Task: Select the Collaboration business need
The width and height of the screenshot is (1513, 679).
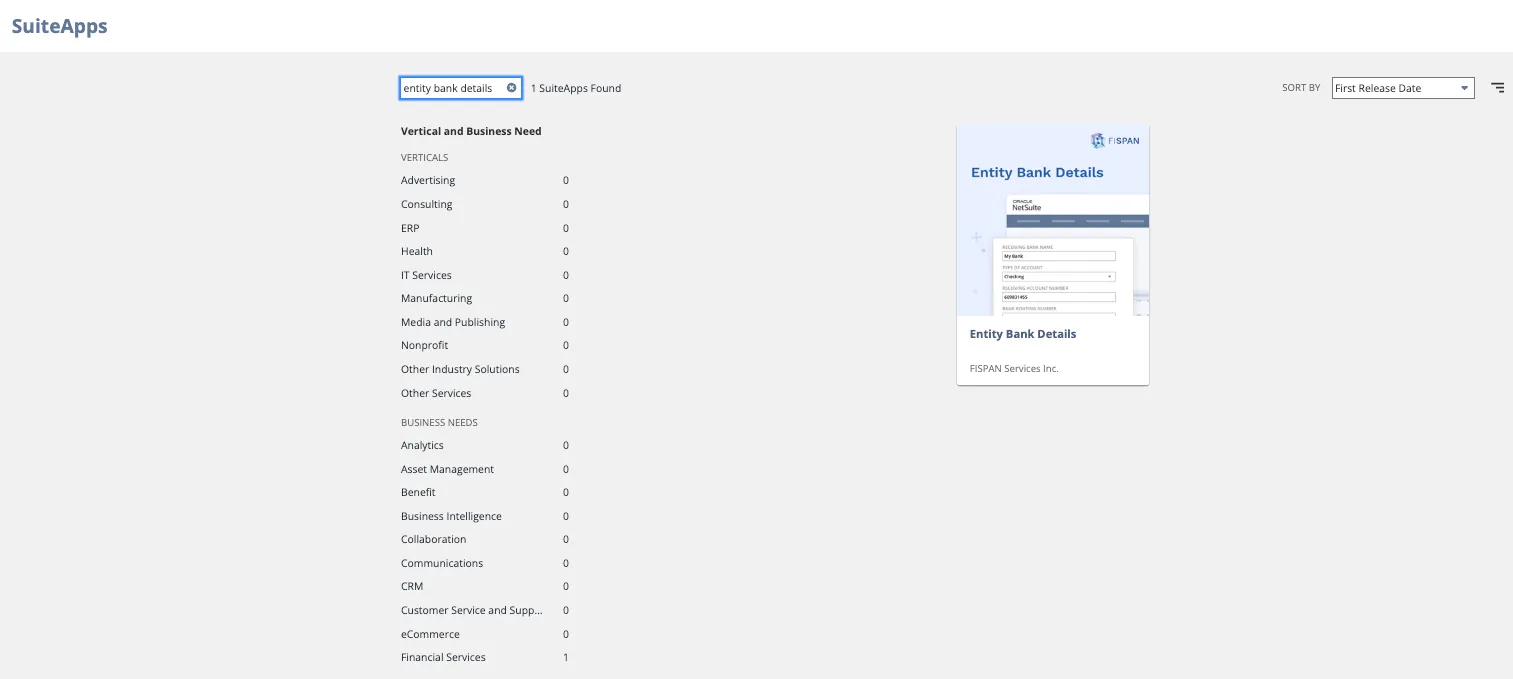Action: point(433,539)
